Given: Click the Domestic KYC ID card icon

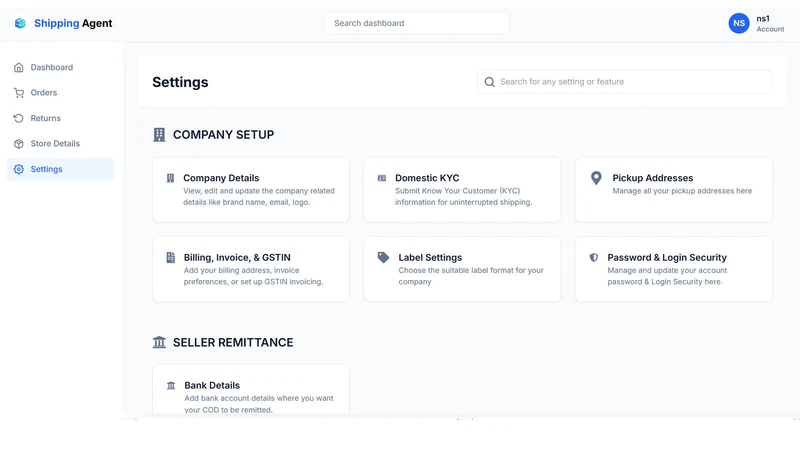Looking at the screenshot, I should [x=382, y=178].
